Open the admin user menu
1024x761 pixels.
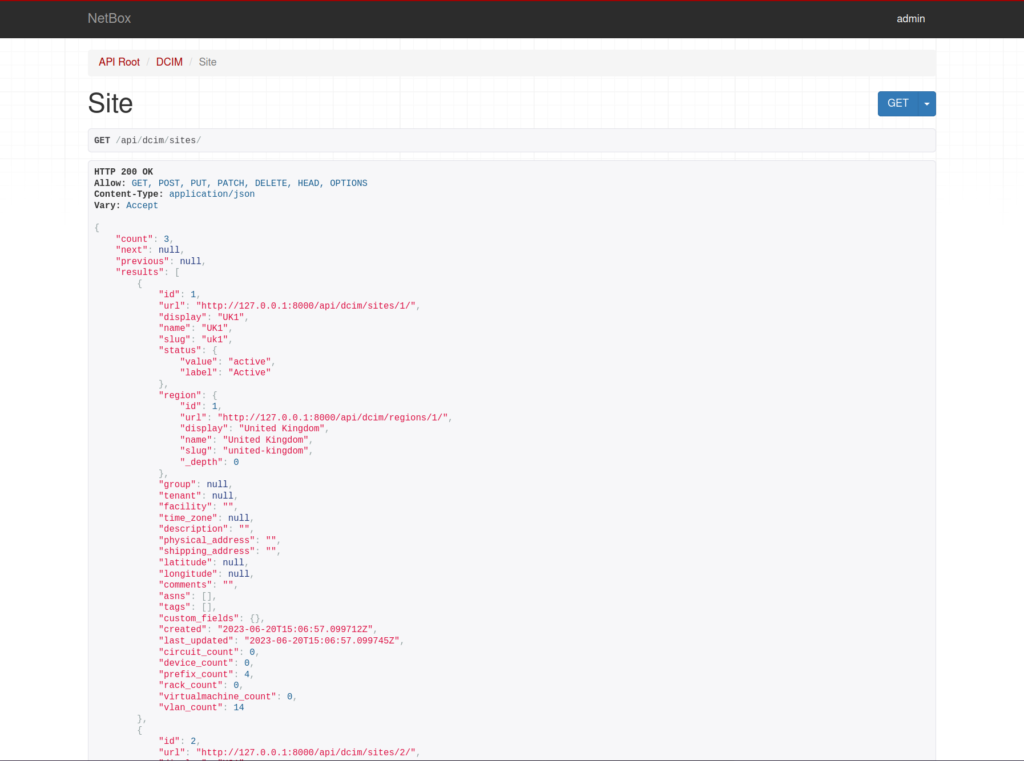click(910, 18)
